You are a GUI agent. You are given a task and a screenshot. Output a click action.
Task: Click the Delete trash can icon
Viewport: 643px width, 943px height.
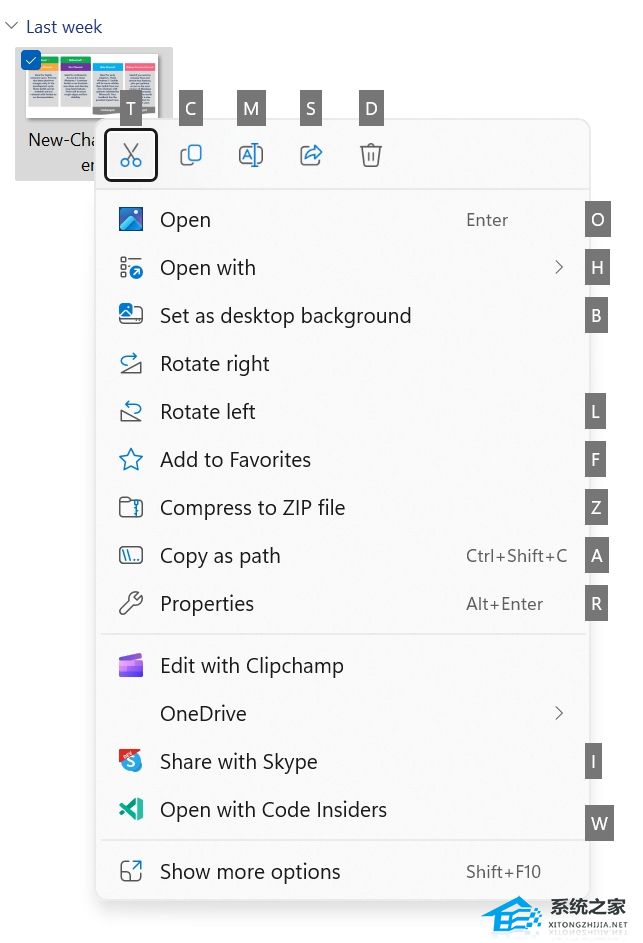(371, 155)
